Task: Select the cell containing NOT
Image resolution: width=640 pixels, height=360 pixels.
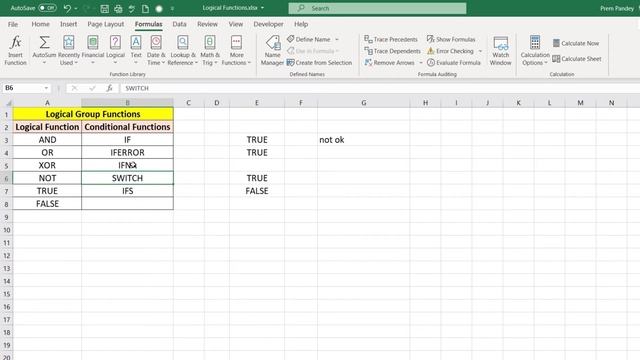Action: coord(47,178)
